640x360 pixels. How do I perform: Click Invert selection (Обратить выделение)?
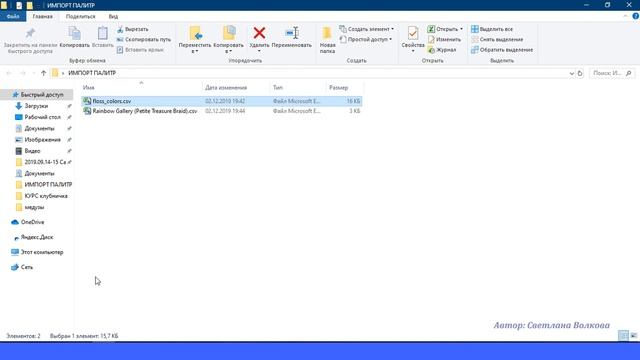[x=502, y=50]
